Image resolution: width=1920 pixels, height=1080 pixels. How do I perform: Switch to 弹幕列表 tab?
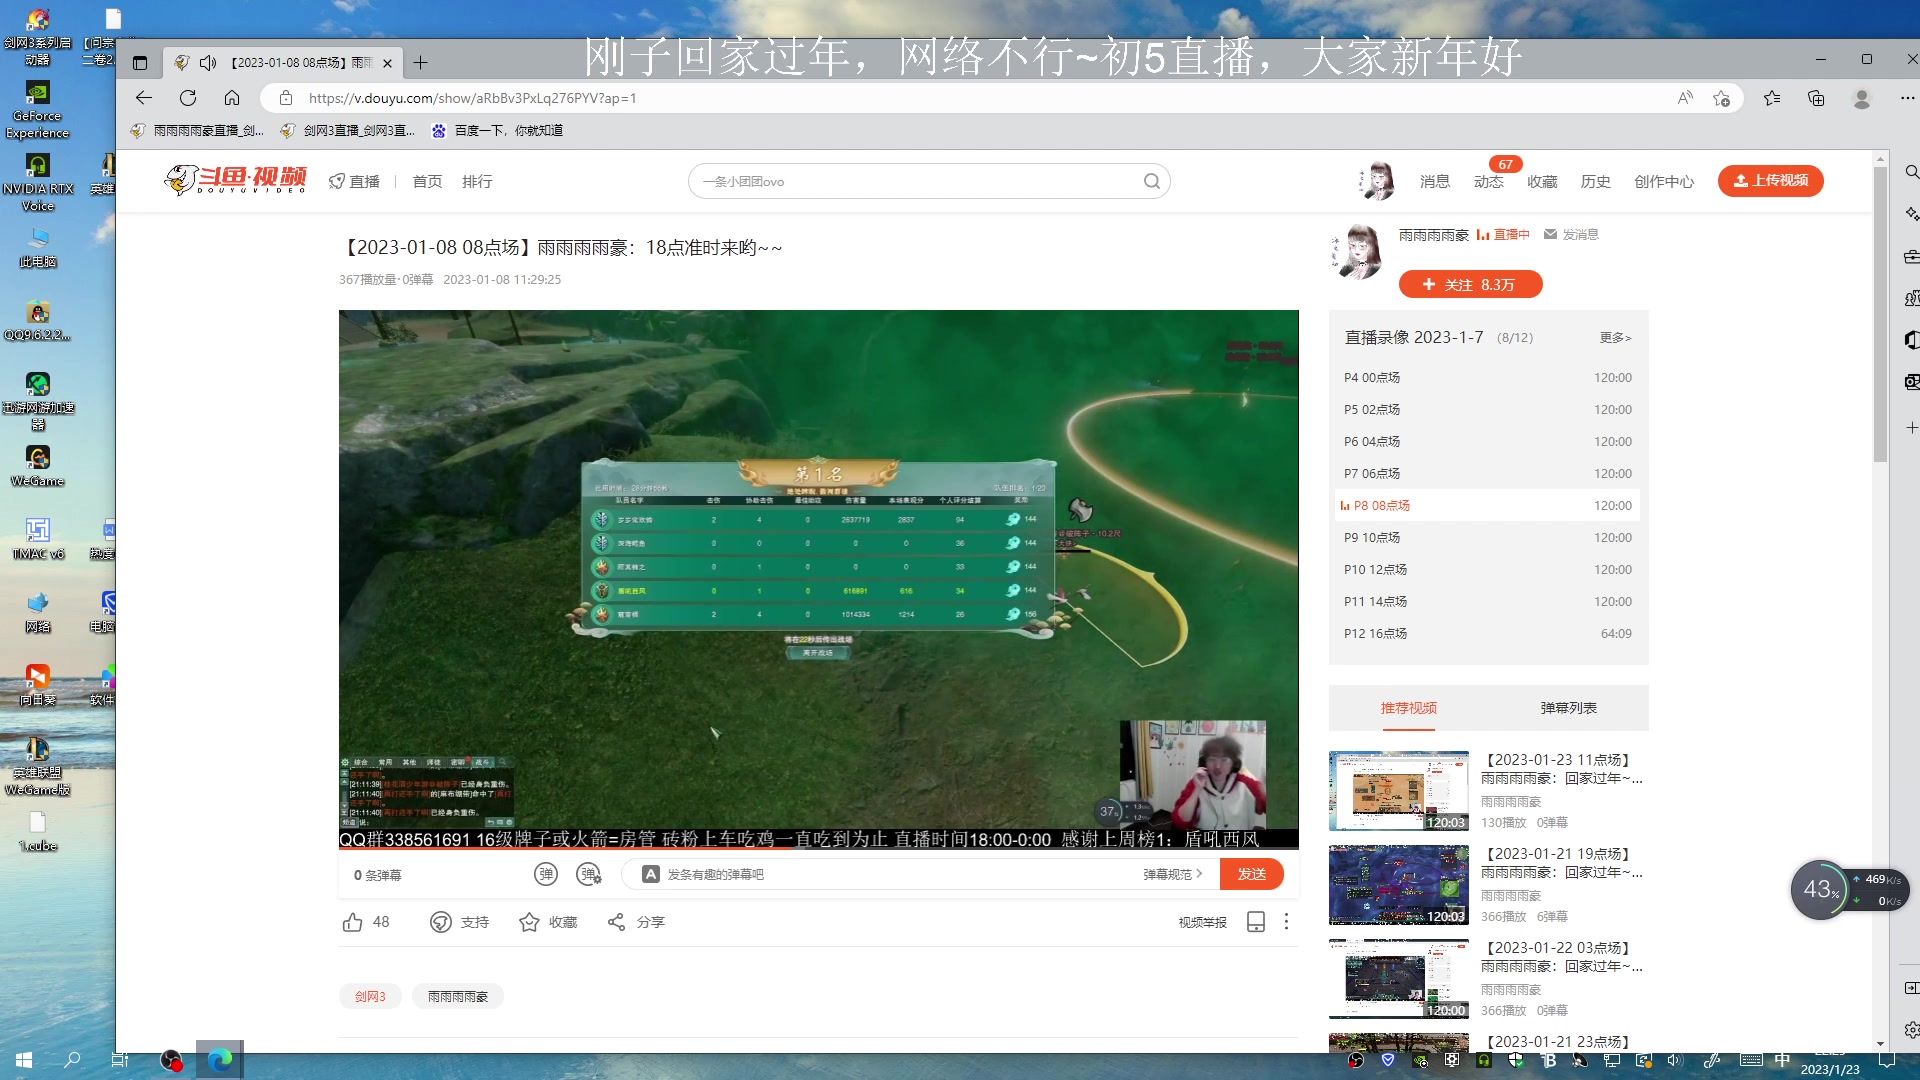point(1568,708)
